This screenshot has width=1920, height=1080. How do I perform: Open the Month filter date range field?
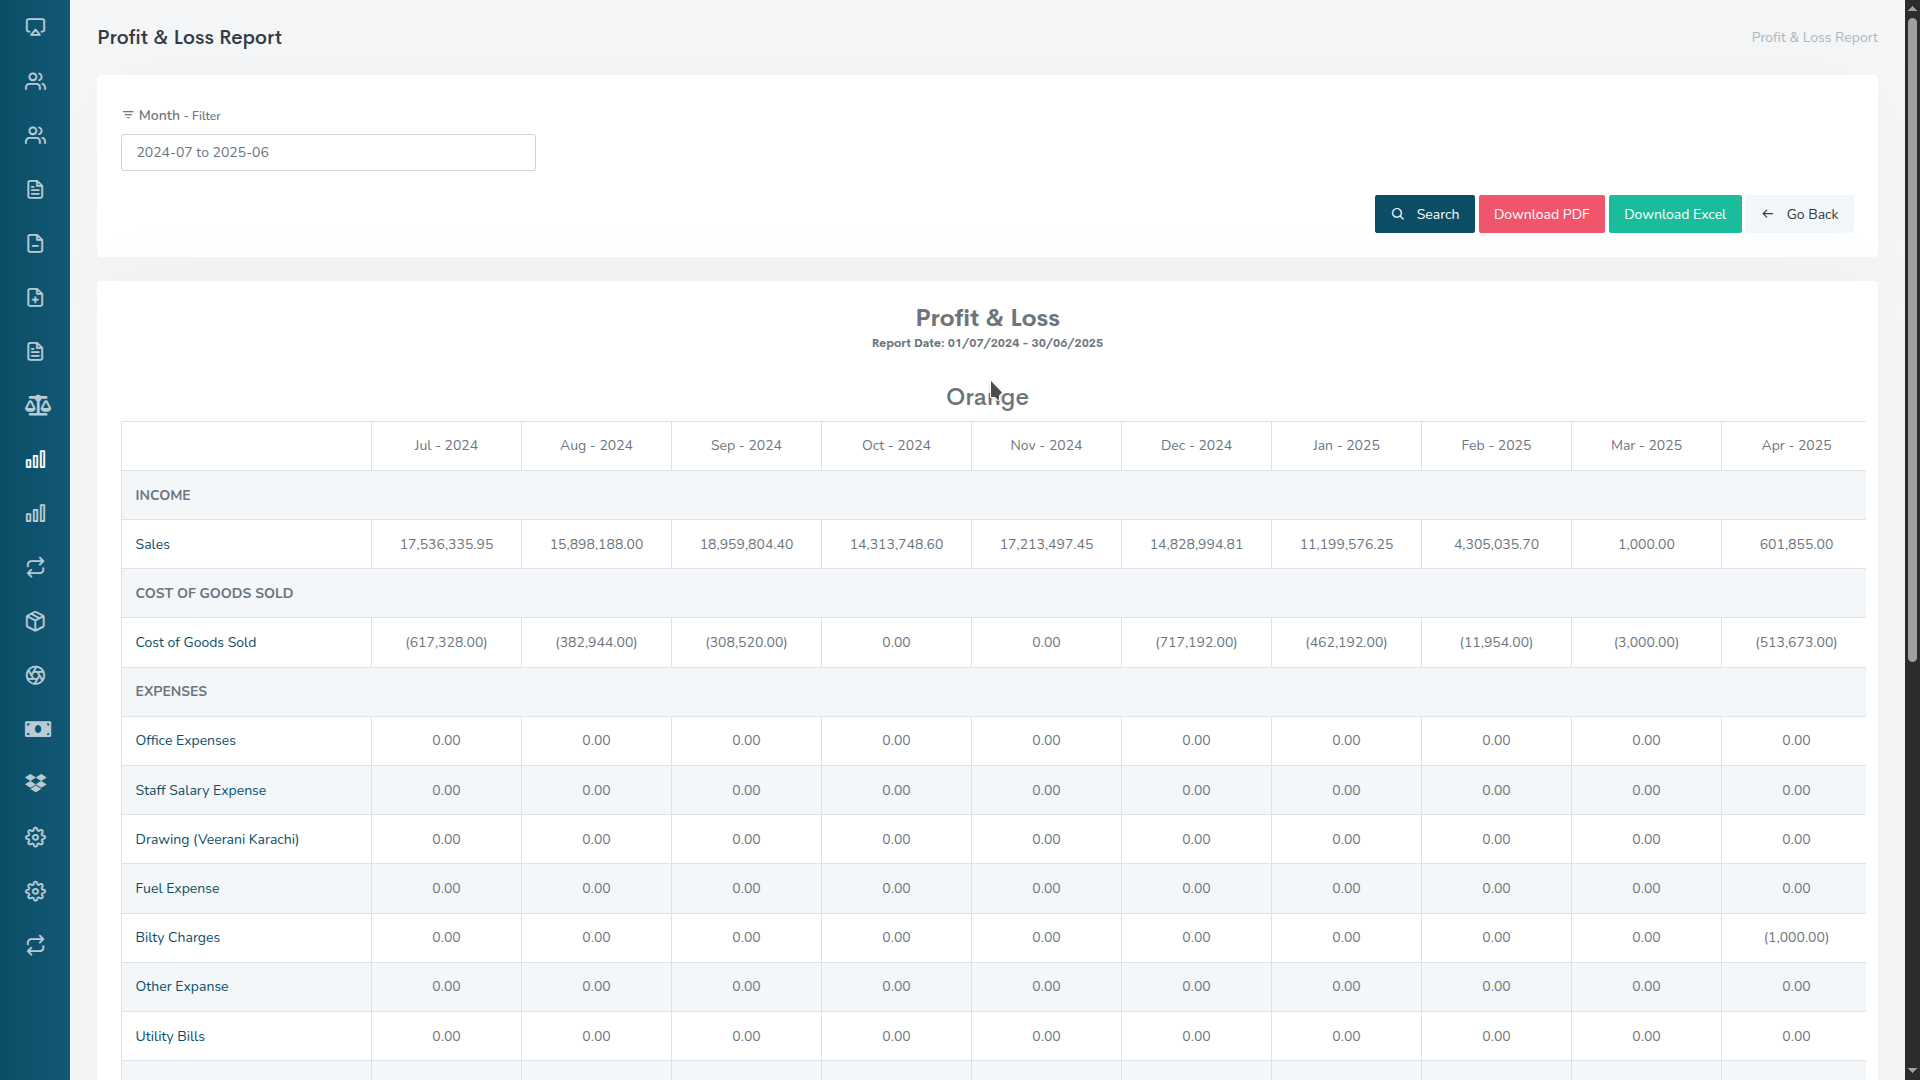(328, 152)
